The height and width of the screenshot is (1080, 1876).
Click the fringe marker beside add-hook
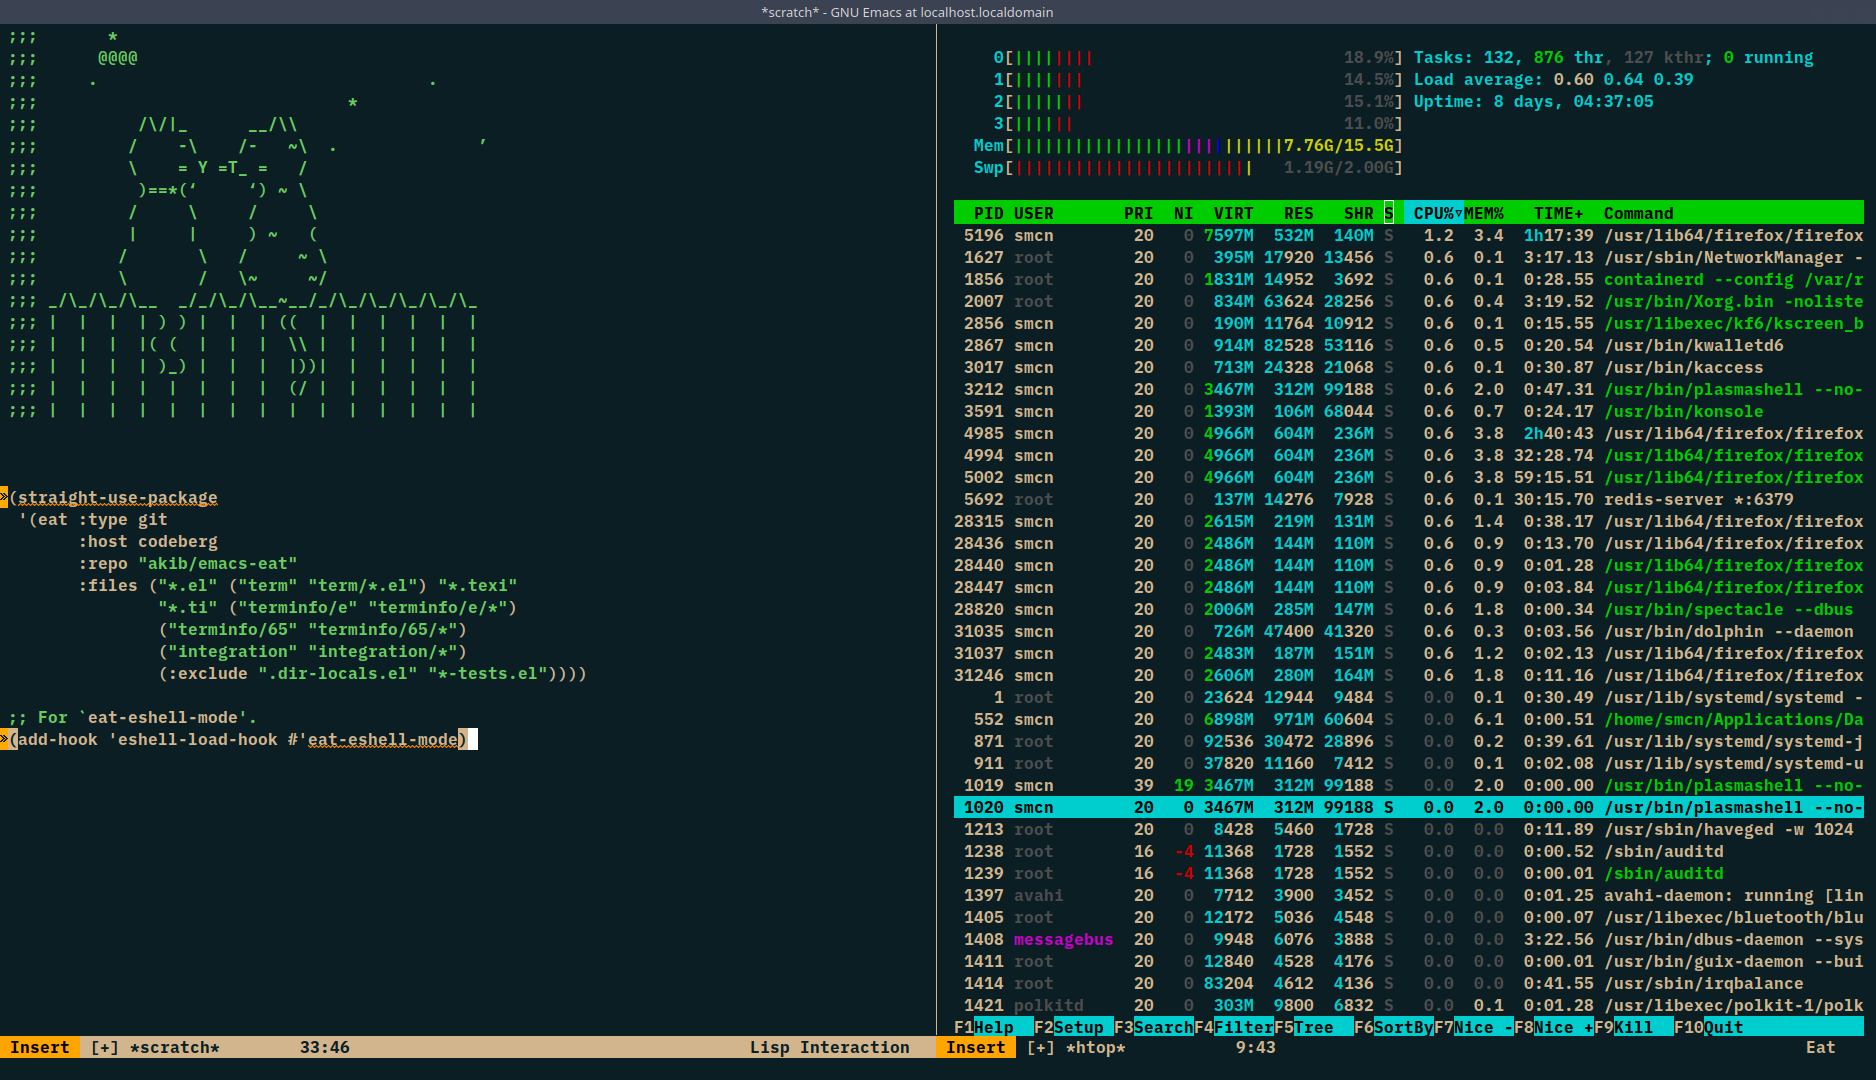tap(4, 739)
